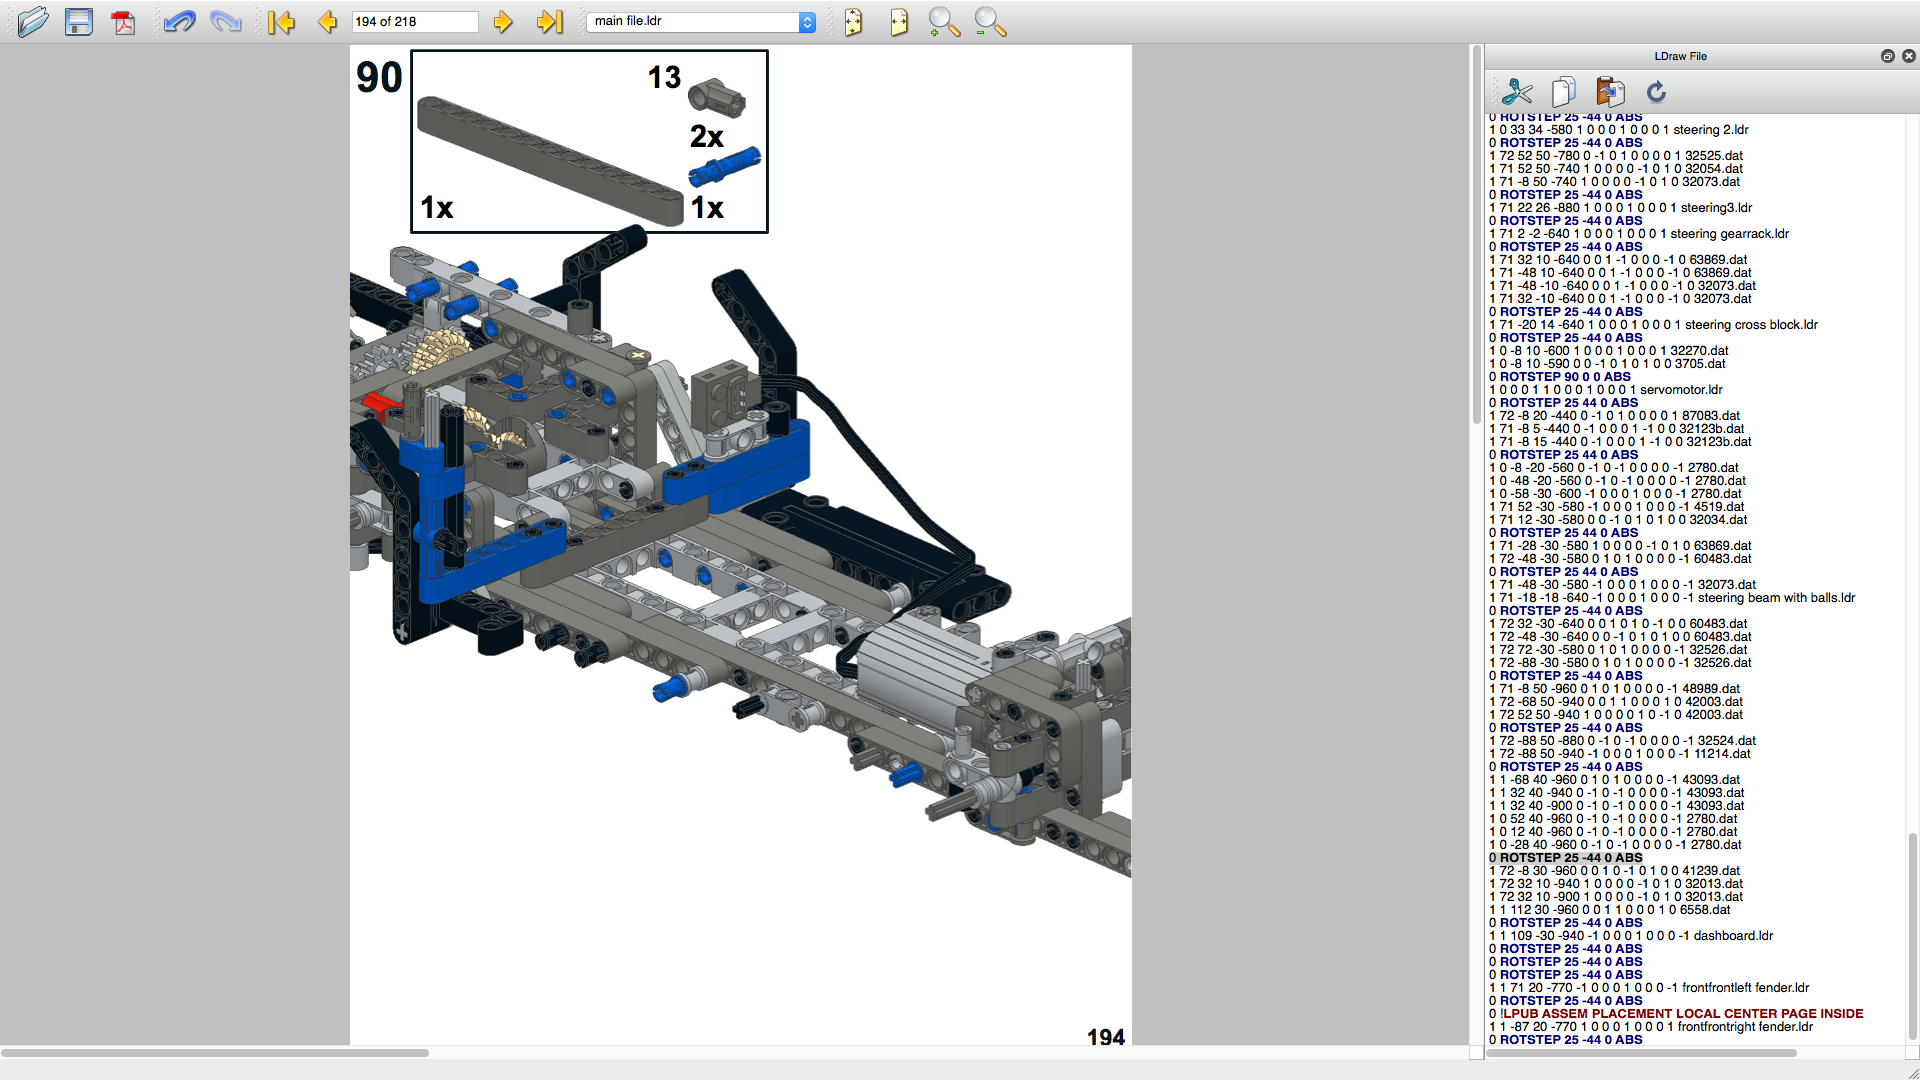1920x1080 pixels.
Task: Click the fit-to-width icon
Action: click(899, 21)
